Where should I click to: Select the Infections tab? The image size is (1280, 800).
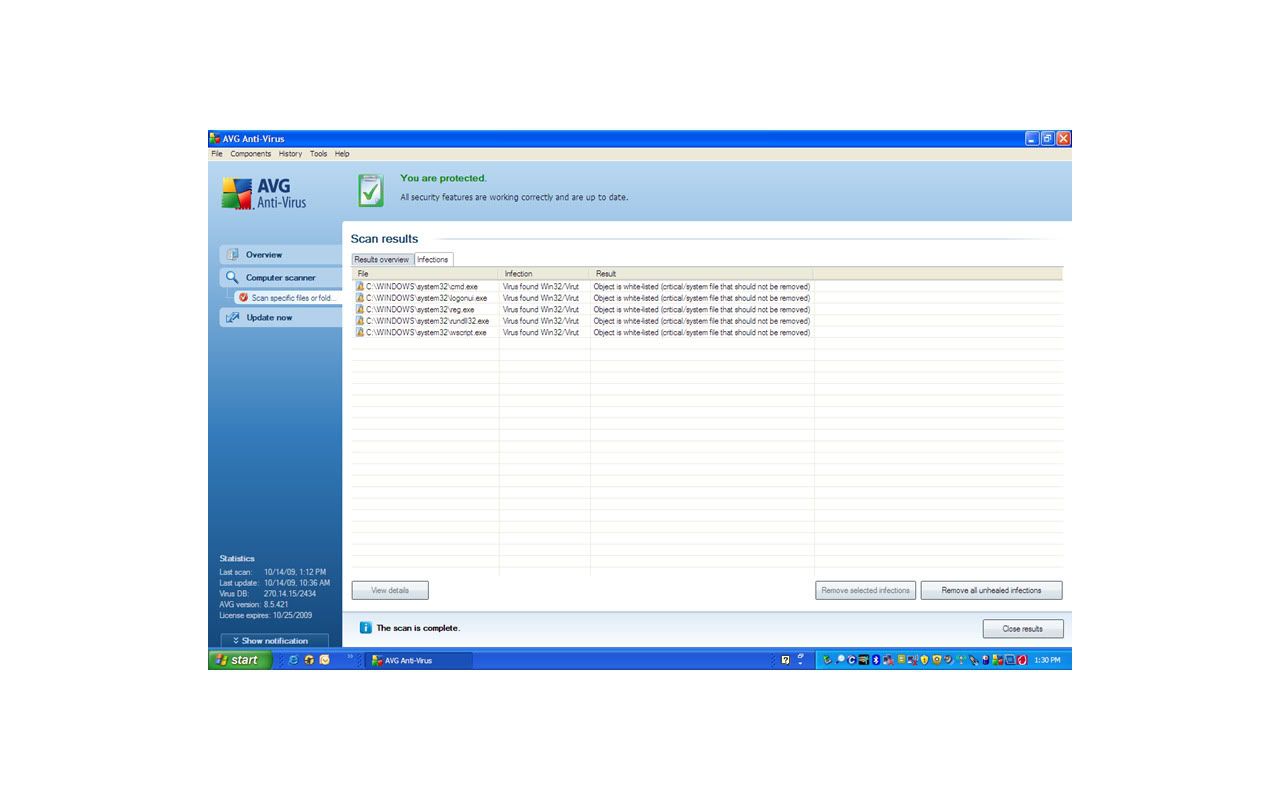[x=433, y=259]
